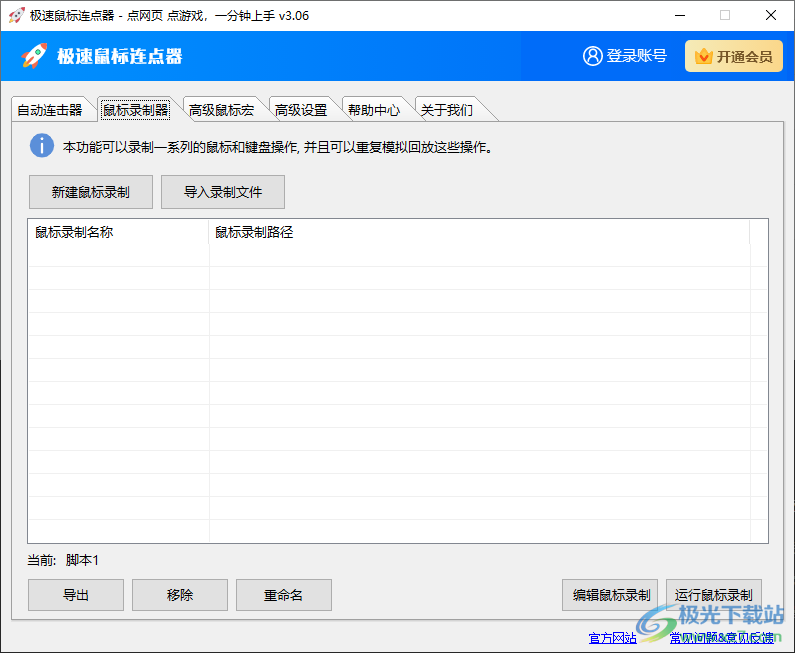Open the 常见问题&意见反馈 link

[x=722, y=638]
